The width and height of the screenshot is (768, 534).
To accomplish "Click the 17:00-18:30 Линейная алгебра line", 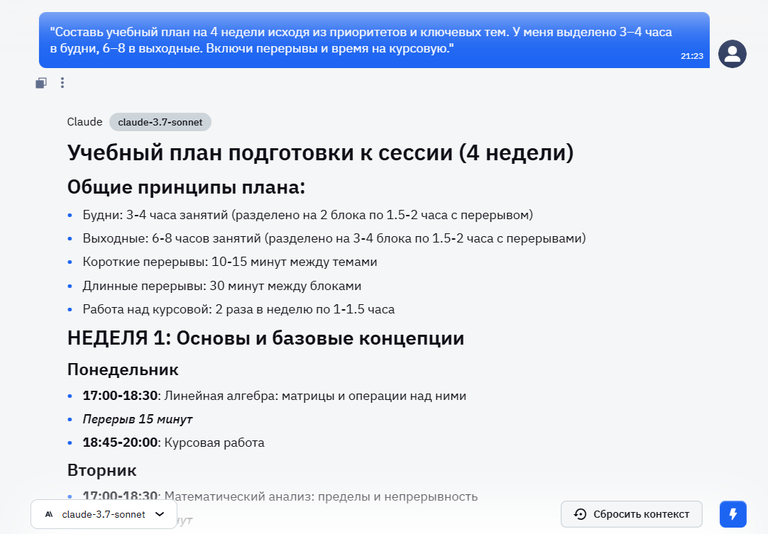I will pos(274,395).
